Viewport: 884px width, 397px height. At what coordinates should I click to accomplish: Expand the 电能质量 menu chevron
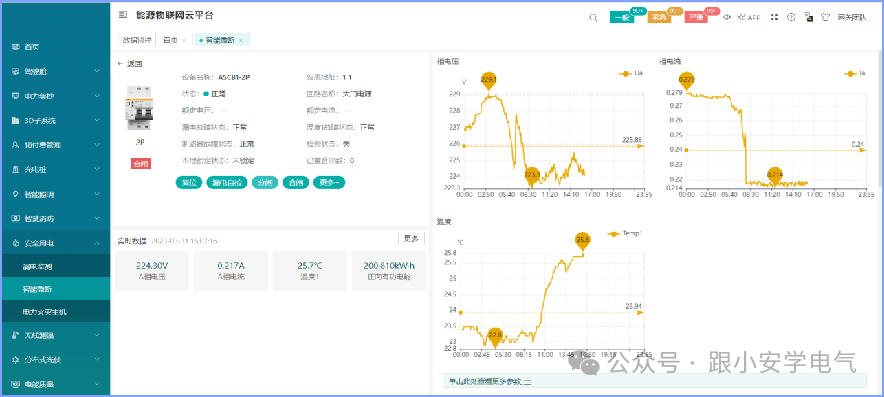click(x=97, y=384)
